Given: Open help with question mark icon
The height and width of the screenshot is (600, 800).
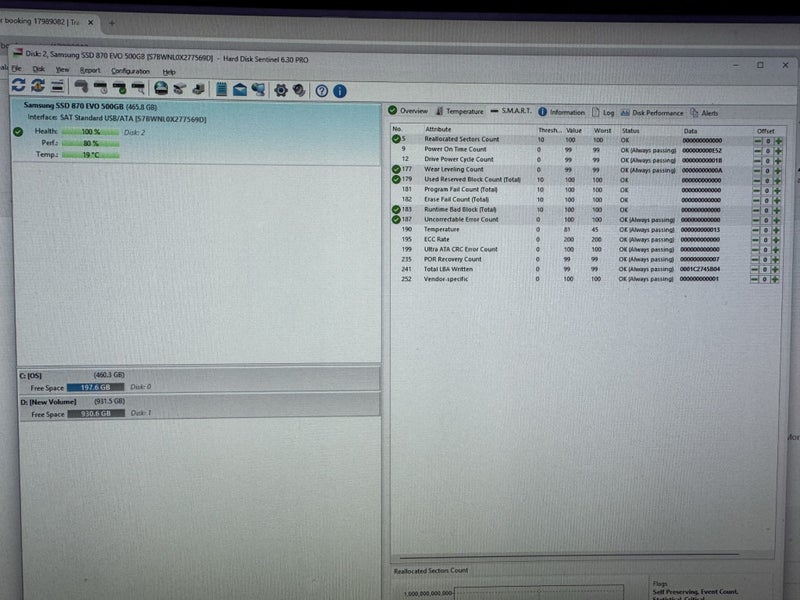Looking at the screenshot, I should [x=321, y=91].
